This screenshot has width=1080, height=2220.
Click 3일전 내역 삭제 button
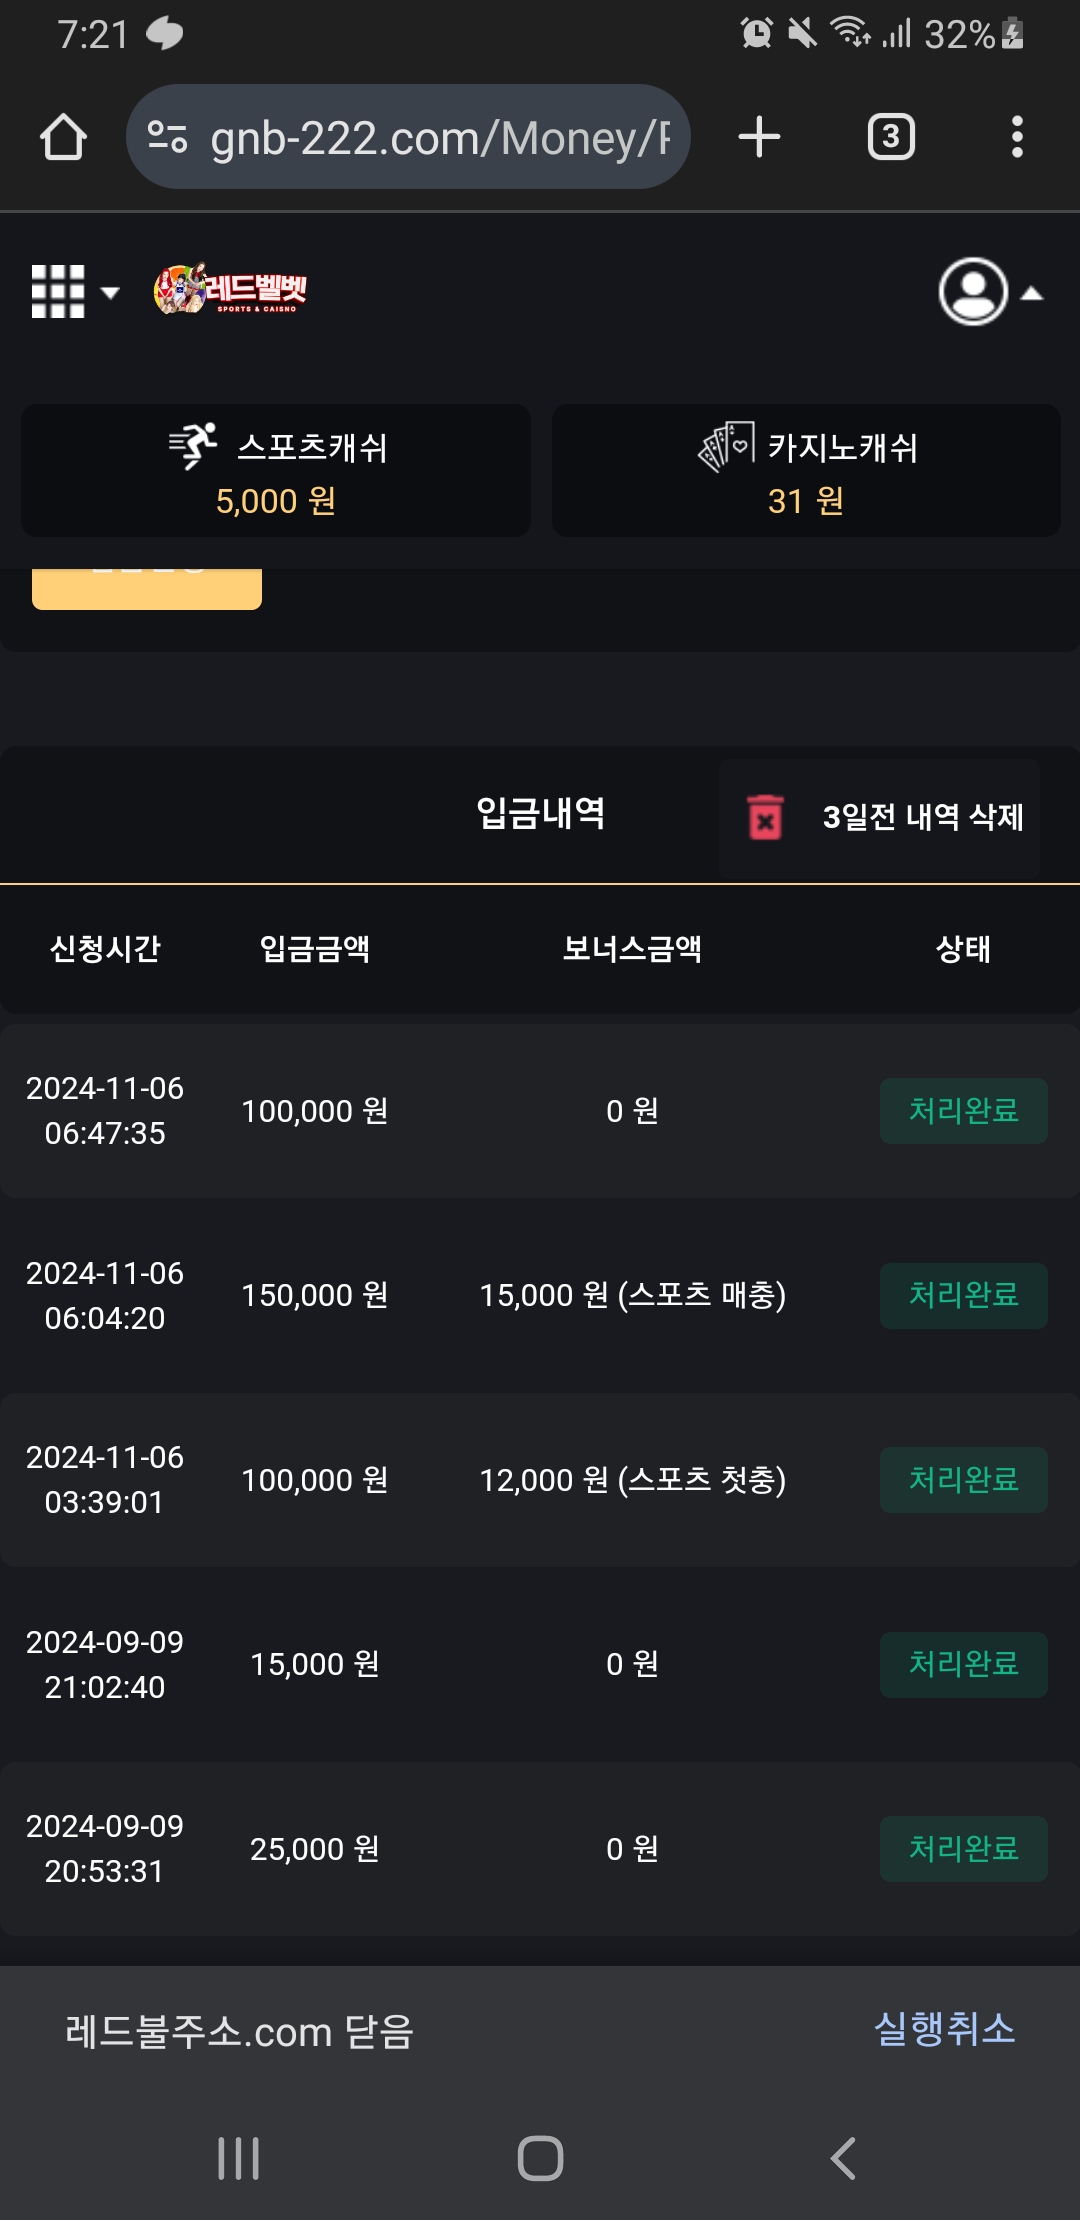point(922,818)
